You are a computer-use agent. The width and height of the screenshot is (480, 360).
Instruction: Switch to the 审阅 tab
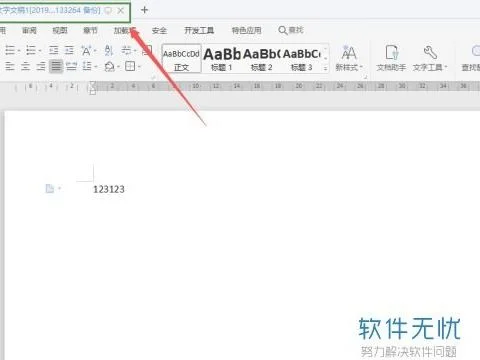point(29,31)
